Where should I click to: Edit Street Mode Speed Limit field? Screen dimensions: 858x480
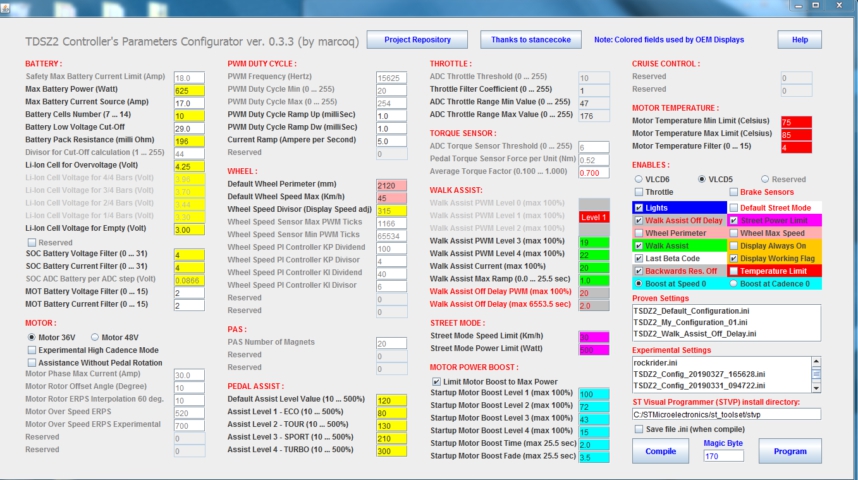point(594,337)
